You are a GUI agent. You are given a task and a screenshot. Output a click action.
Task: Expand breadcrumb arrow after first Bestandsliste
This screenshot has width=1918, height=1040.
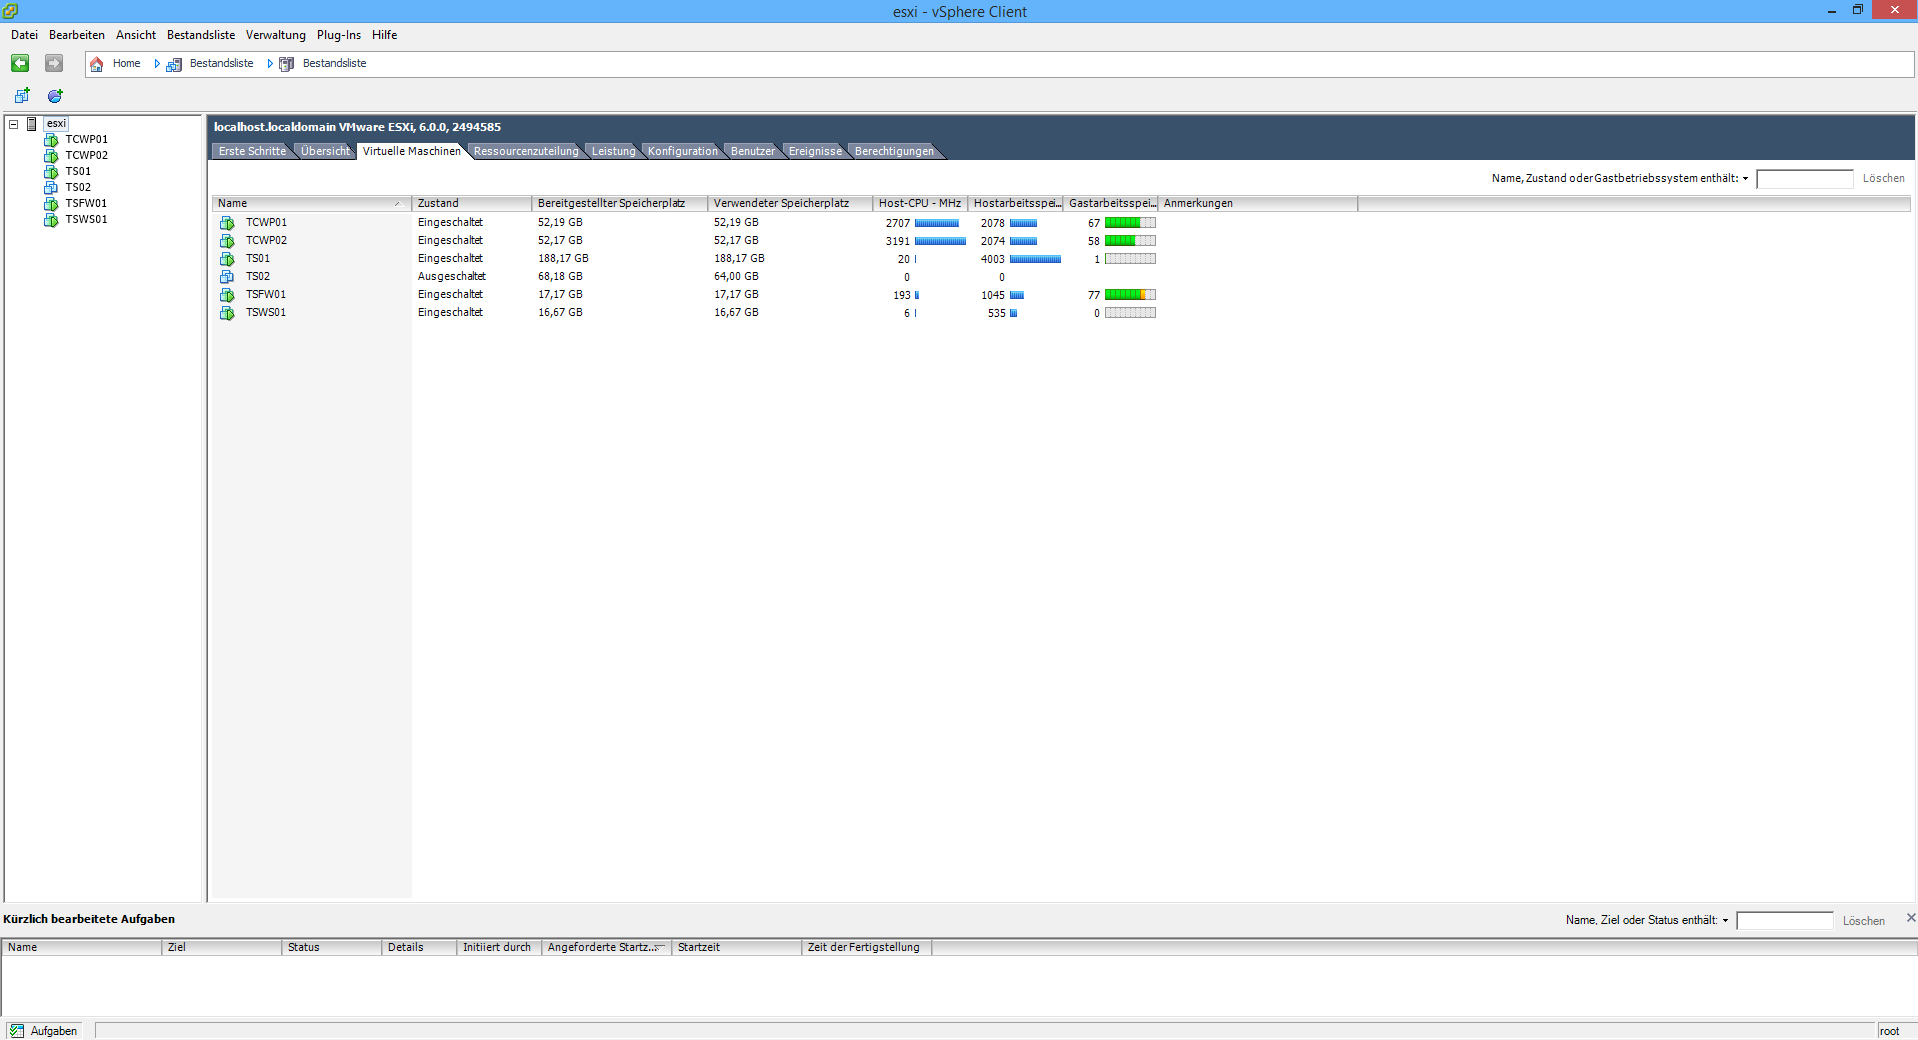(x=270, y=64)
